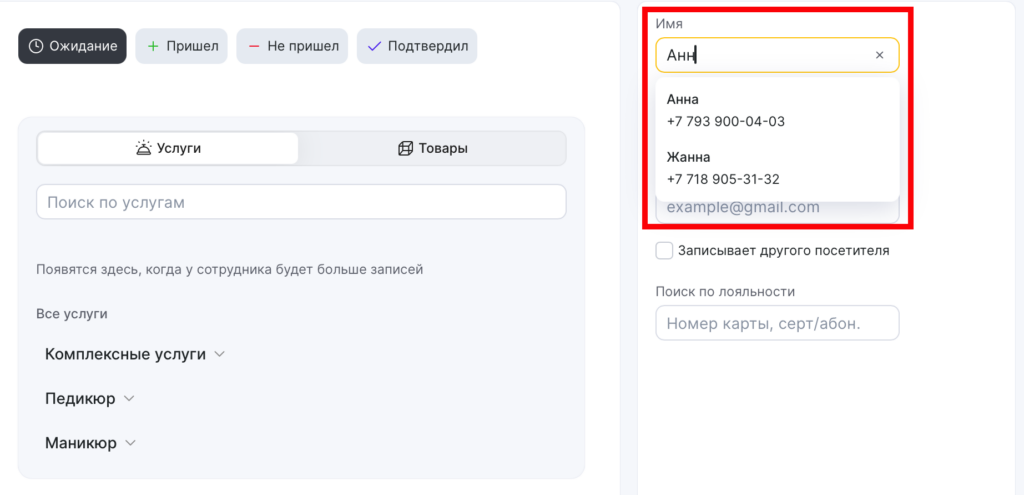Mark visit as Не пришел
The height and width of the screenshot is (495, 1024).
click(292, 46)
